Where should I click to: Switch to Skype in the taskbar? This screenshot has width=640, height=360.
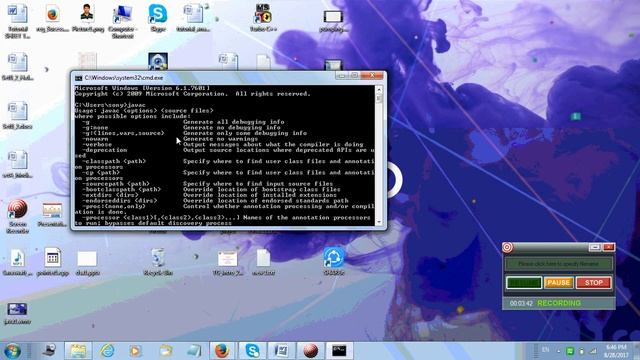[252, 351]
